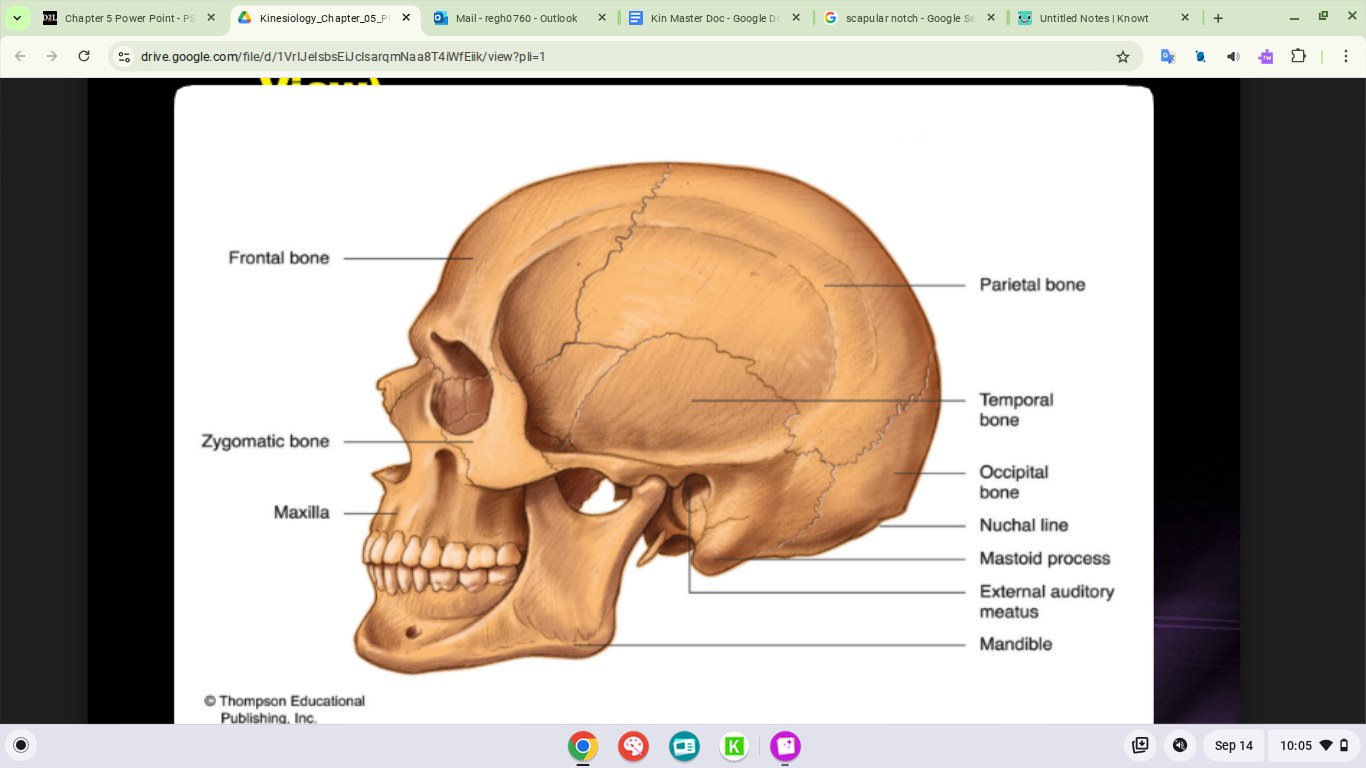1366x768 pixels.
Task: View site information icon in address bar
Action: [123, 57]
